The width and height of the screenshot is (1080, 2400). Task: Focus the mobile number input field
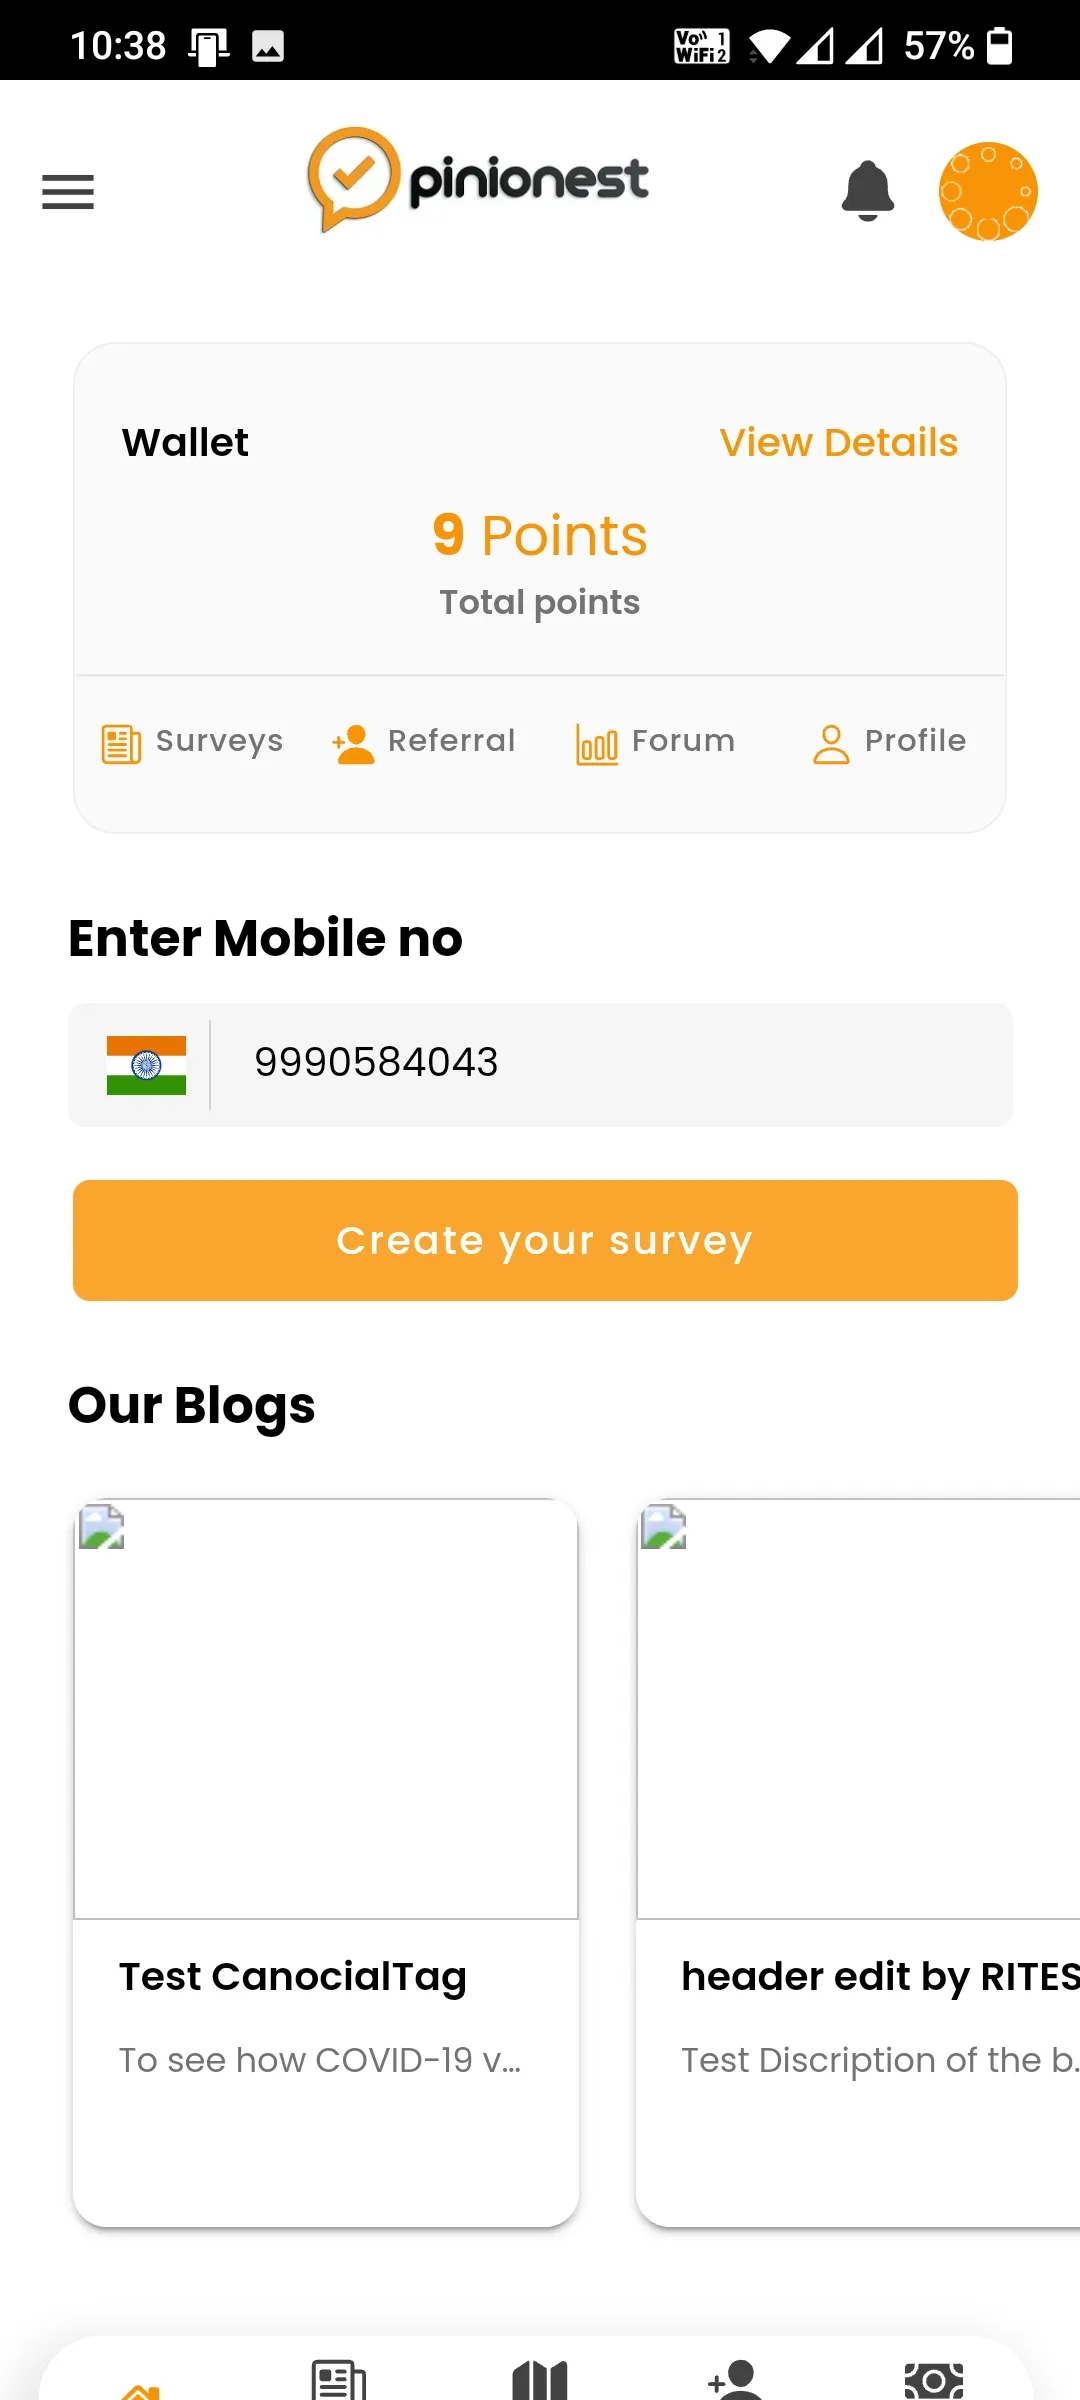(610, 1063)
